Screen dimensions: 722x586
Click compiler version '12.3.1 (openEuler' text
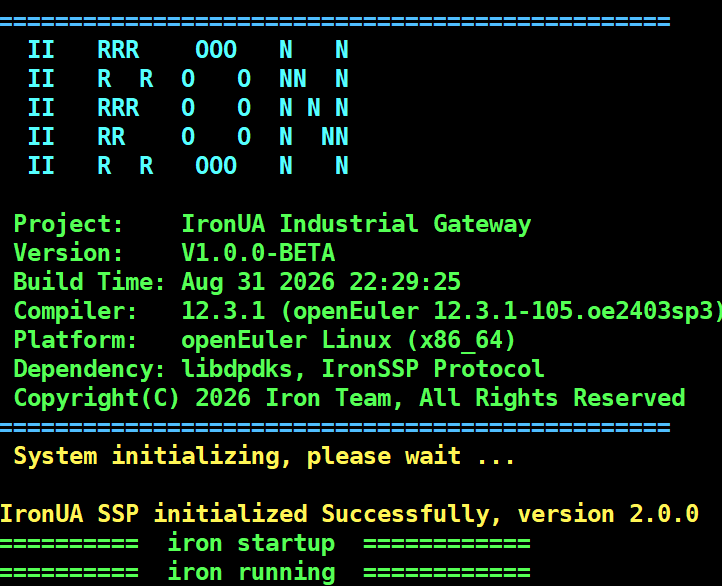300,311
